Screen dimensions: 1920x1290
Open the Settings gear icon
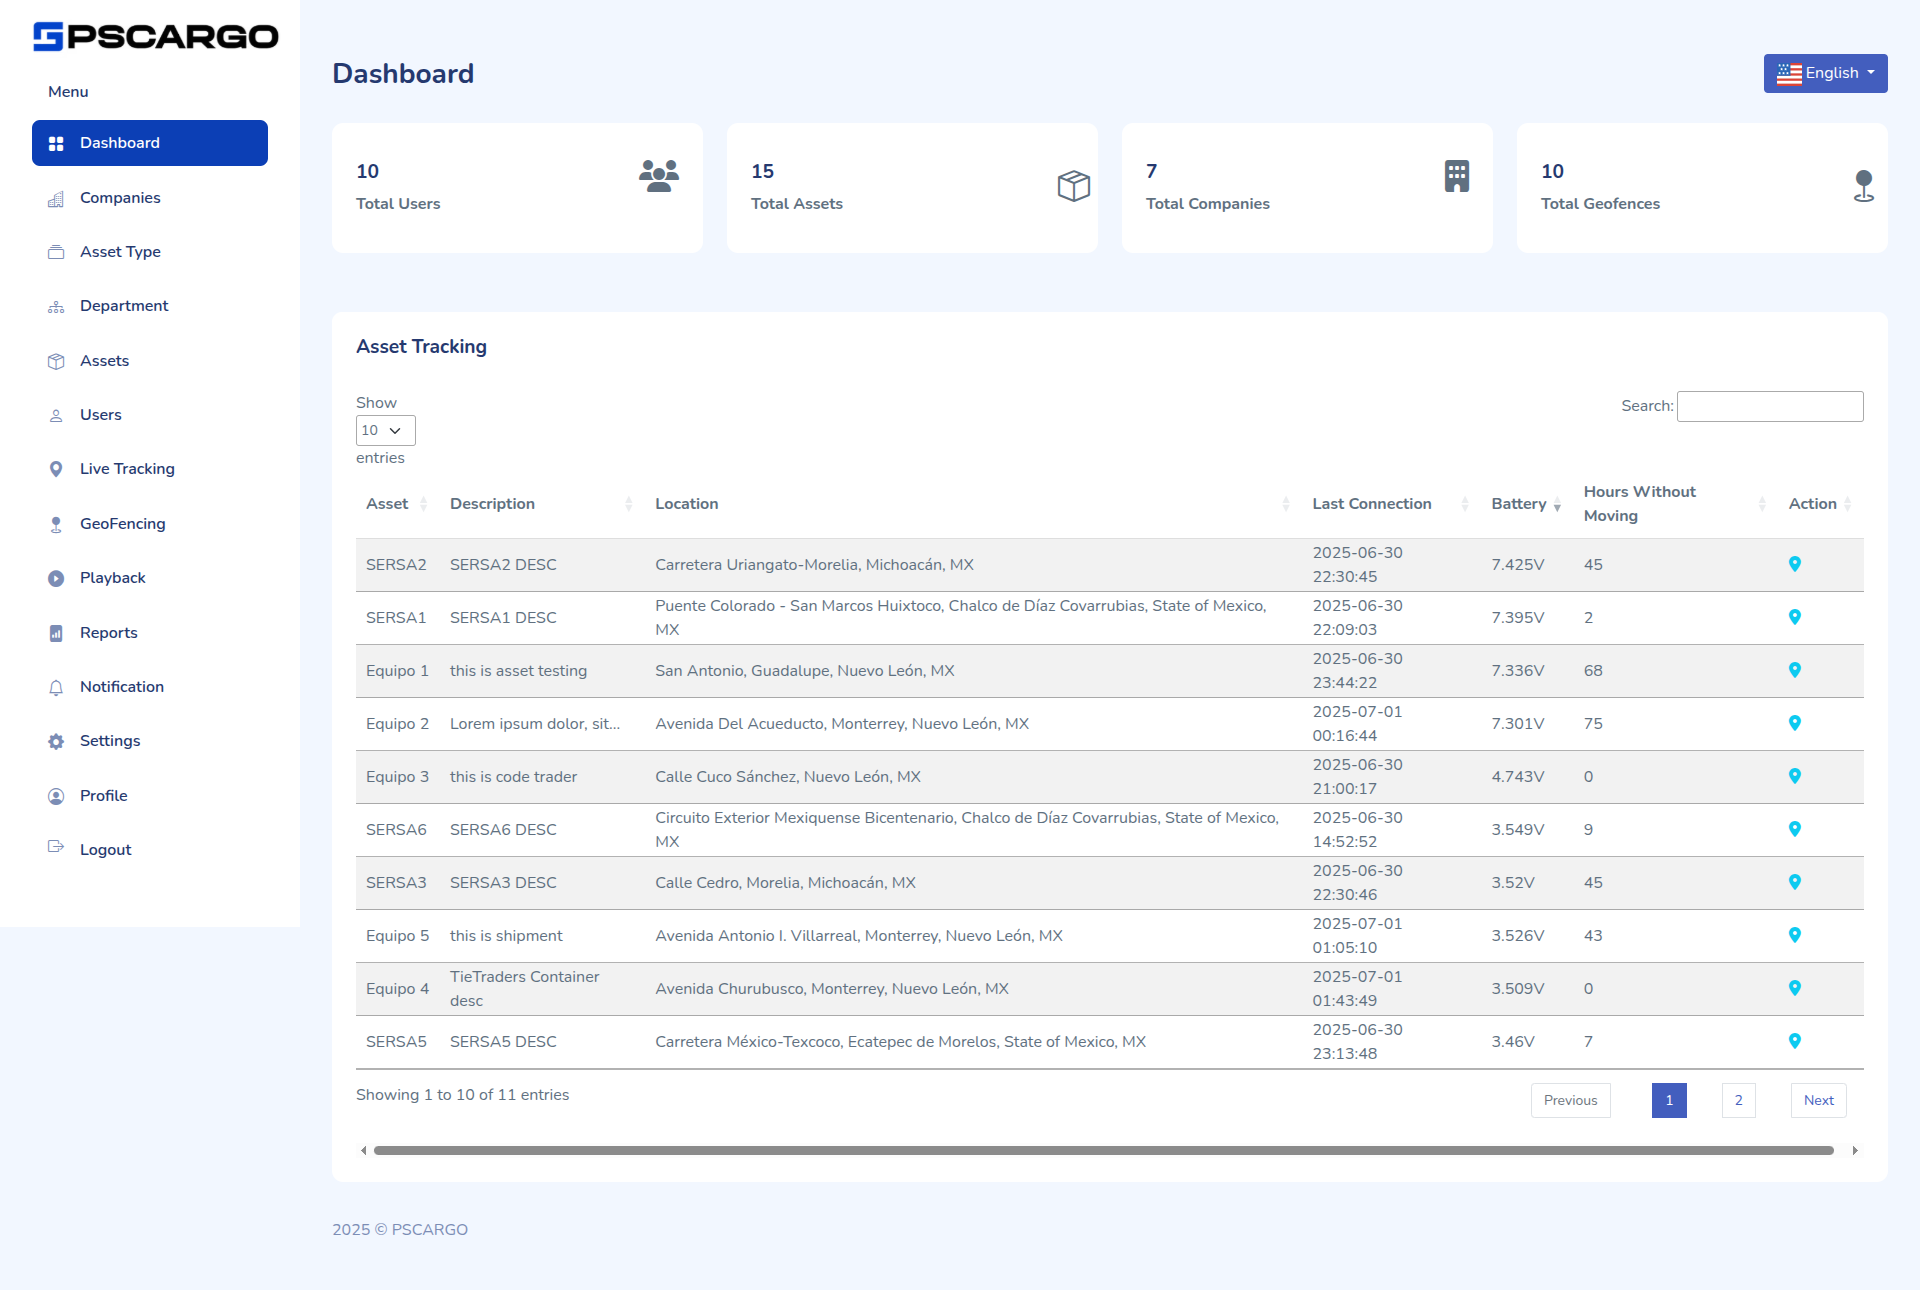click(x=56, y=741)
